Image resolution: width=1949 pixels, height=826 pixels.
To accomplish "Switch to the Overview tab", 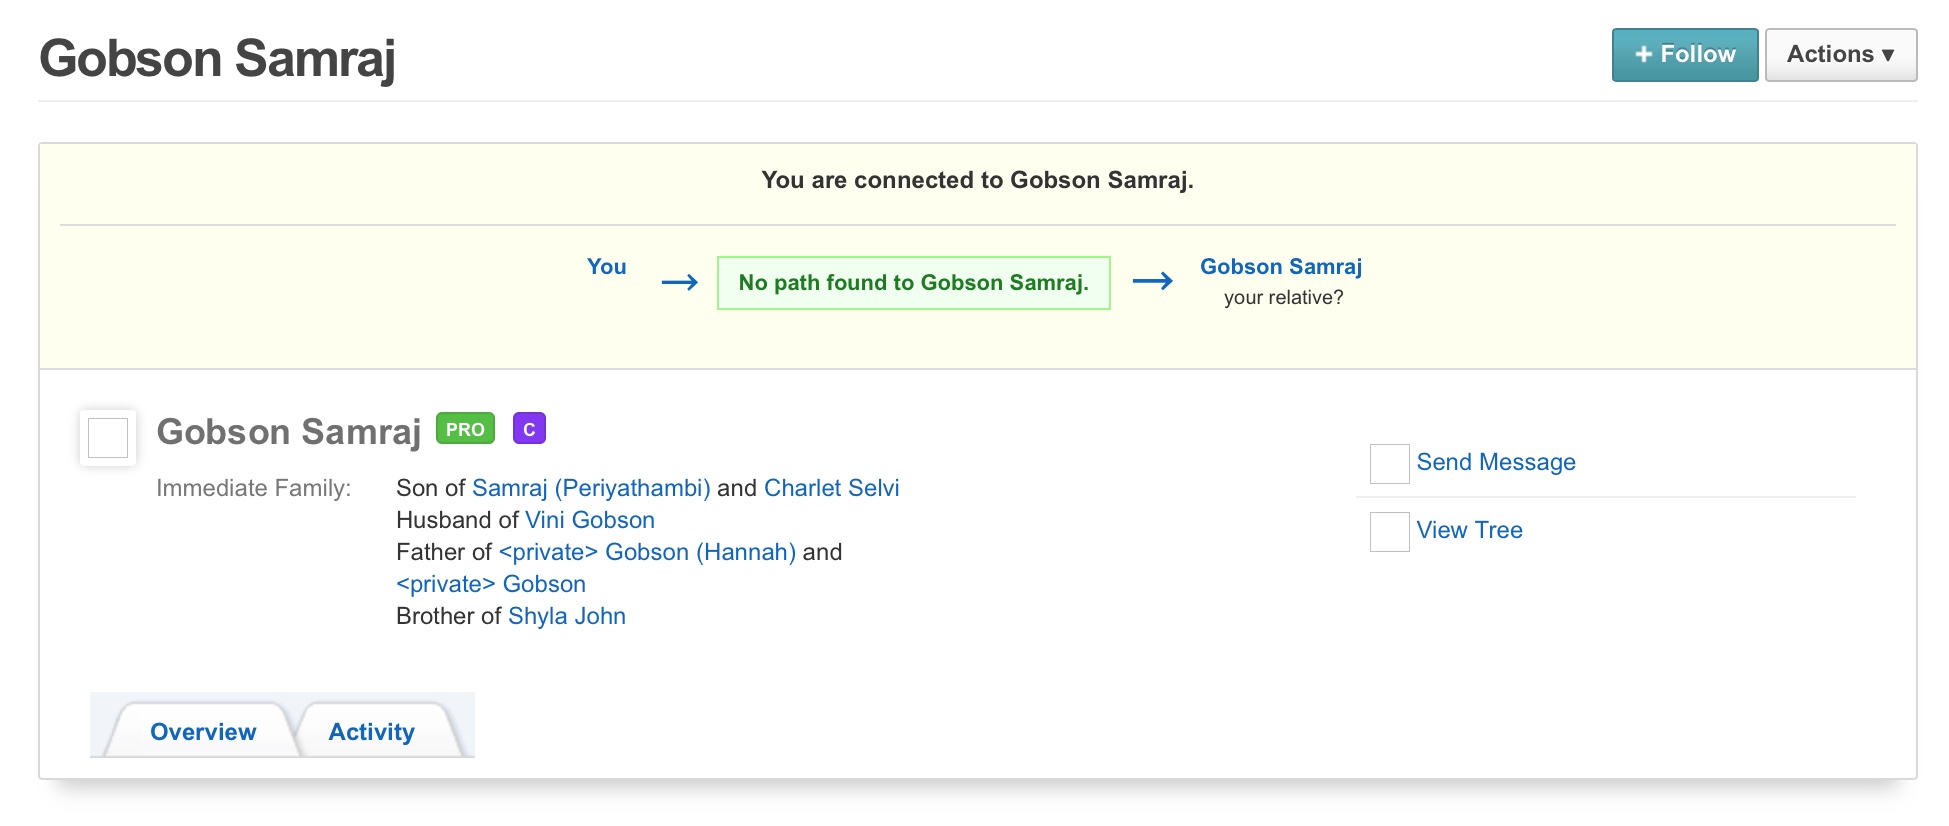I will (x=203, y=732).
